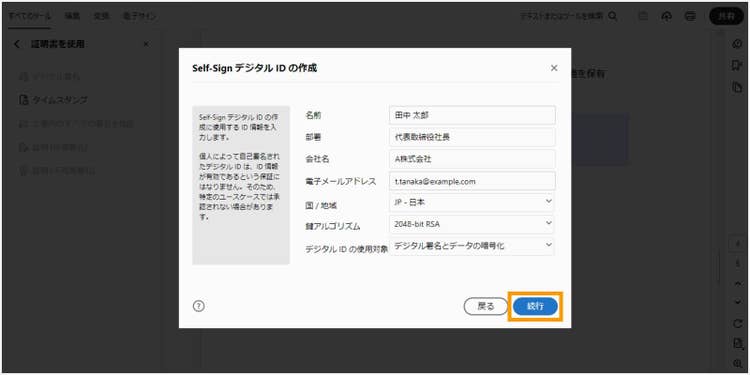Click the print icon in top bar
The width and height of the screenshot is (750, 375).
point(690,16)
